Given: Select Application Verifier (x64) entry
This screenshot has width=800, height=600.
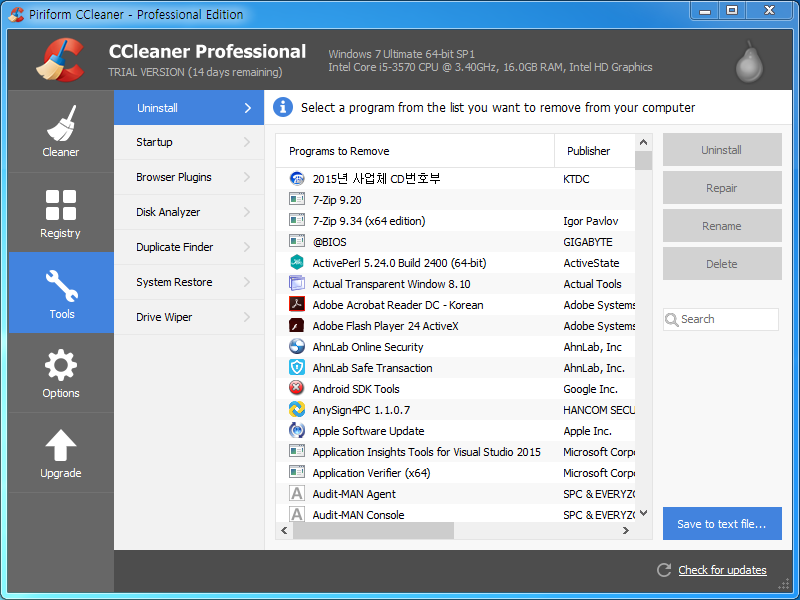Looking at the screenshot, I should point(455,472).
